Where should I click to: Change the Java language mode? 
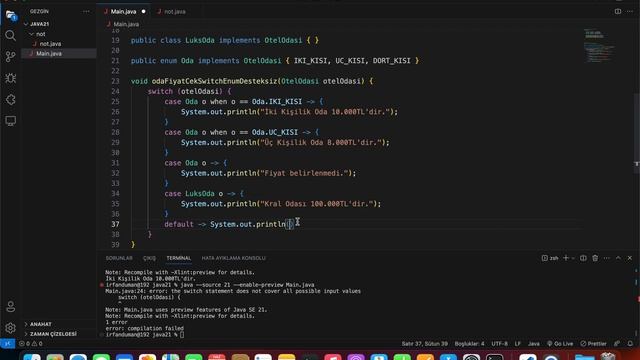[533, 344]
